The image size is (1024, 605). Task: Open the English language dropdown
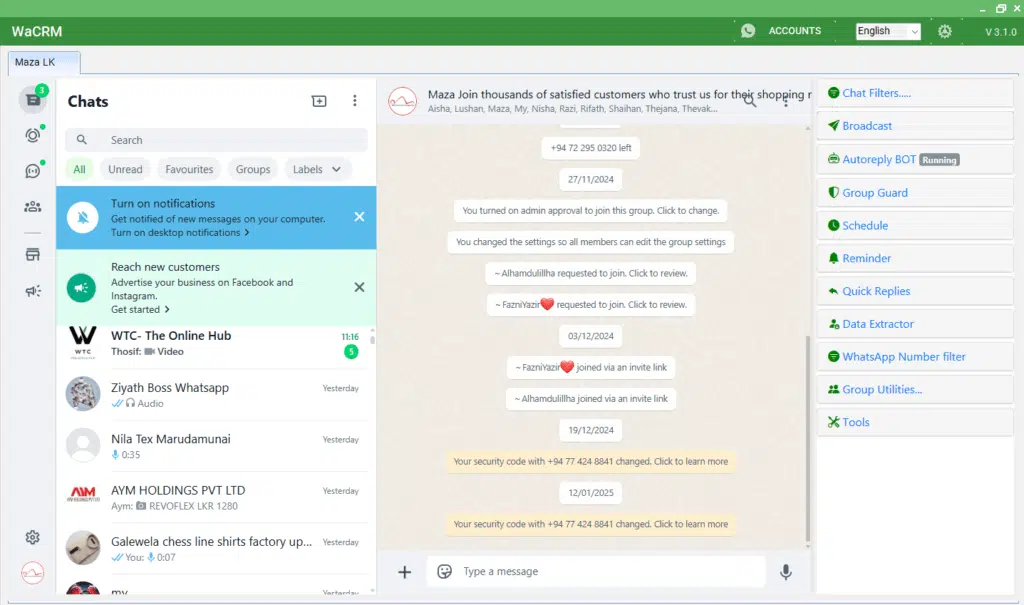(888, 31)
